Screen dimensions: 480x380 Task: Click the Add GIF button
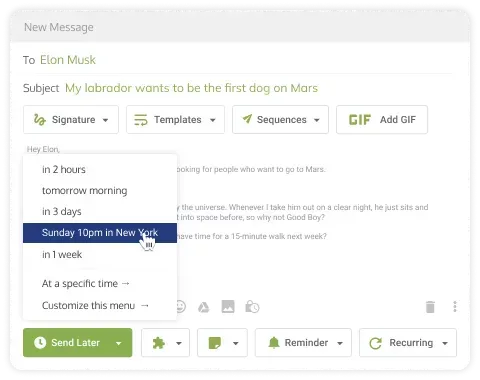point(382,120)
